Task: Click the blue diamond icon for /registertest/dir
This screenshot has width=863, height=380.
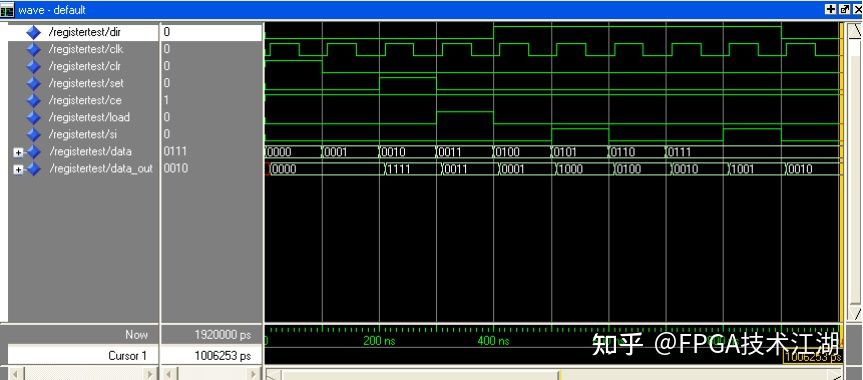Action: tap(34, 32)
